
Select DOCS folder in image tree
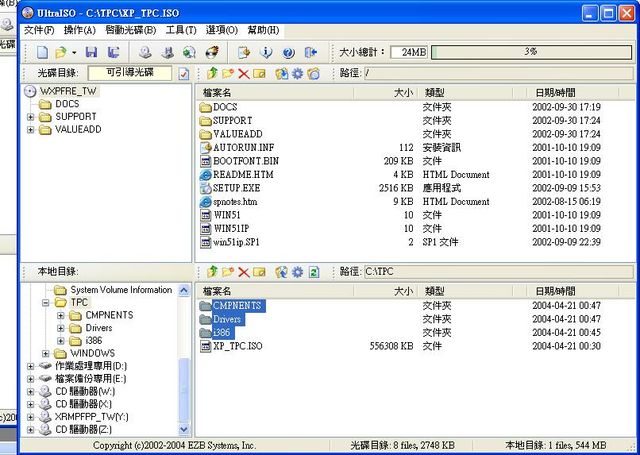pos(67,104)
